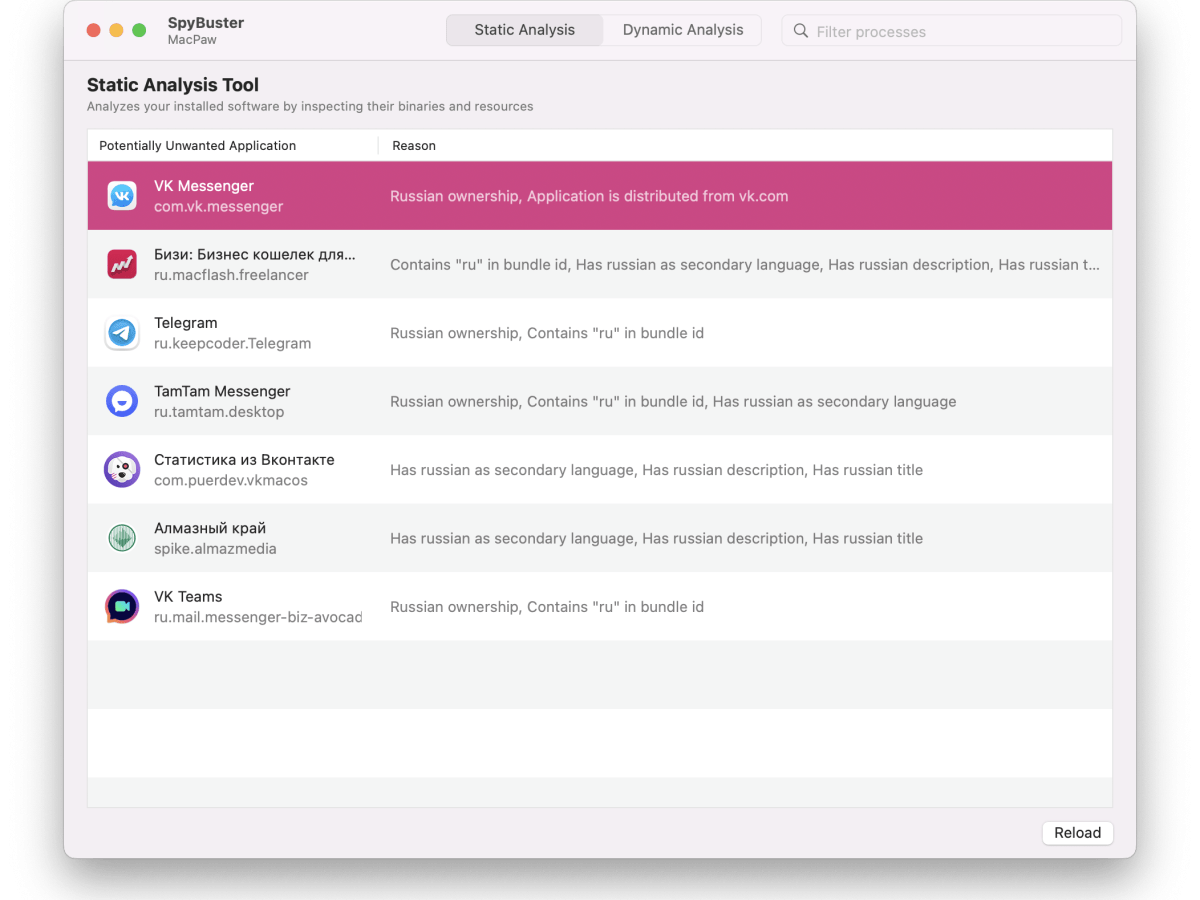Click the VK Teams camera icon

tap(122, 607)
